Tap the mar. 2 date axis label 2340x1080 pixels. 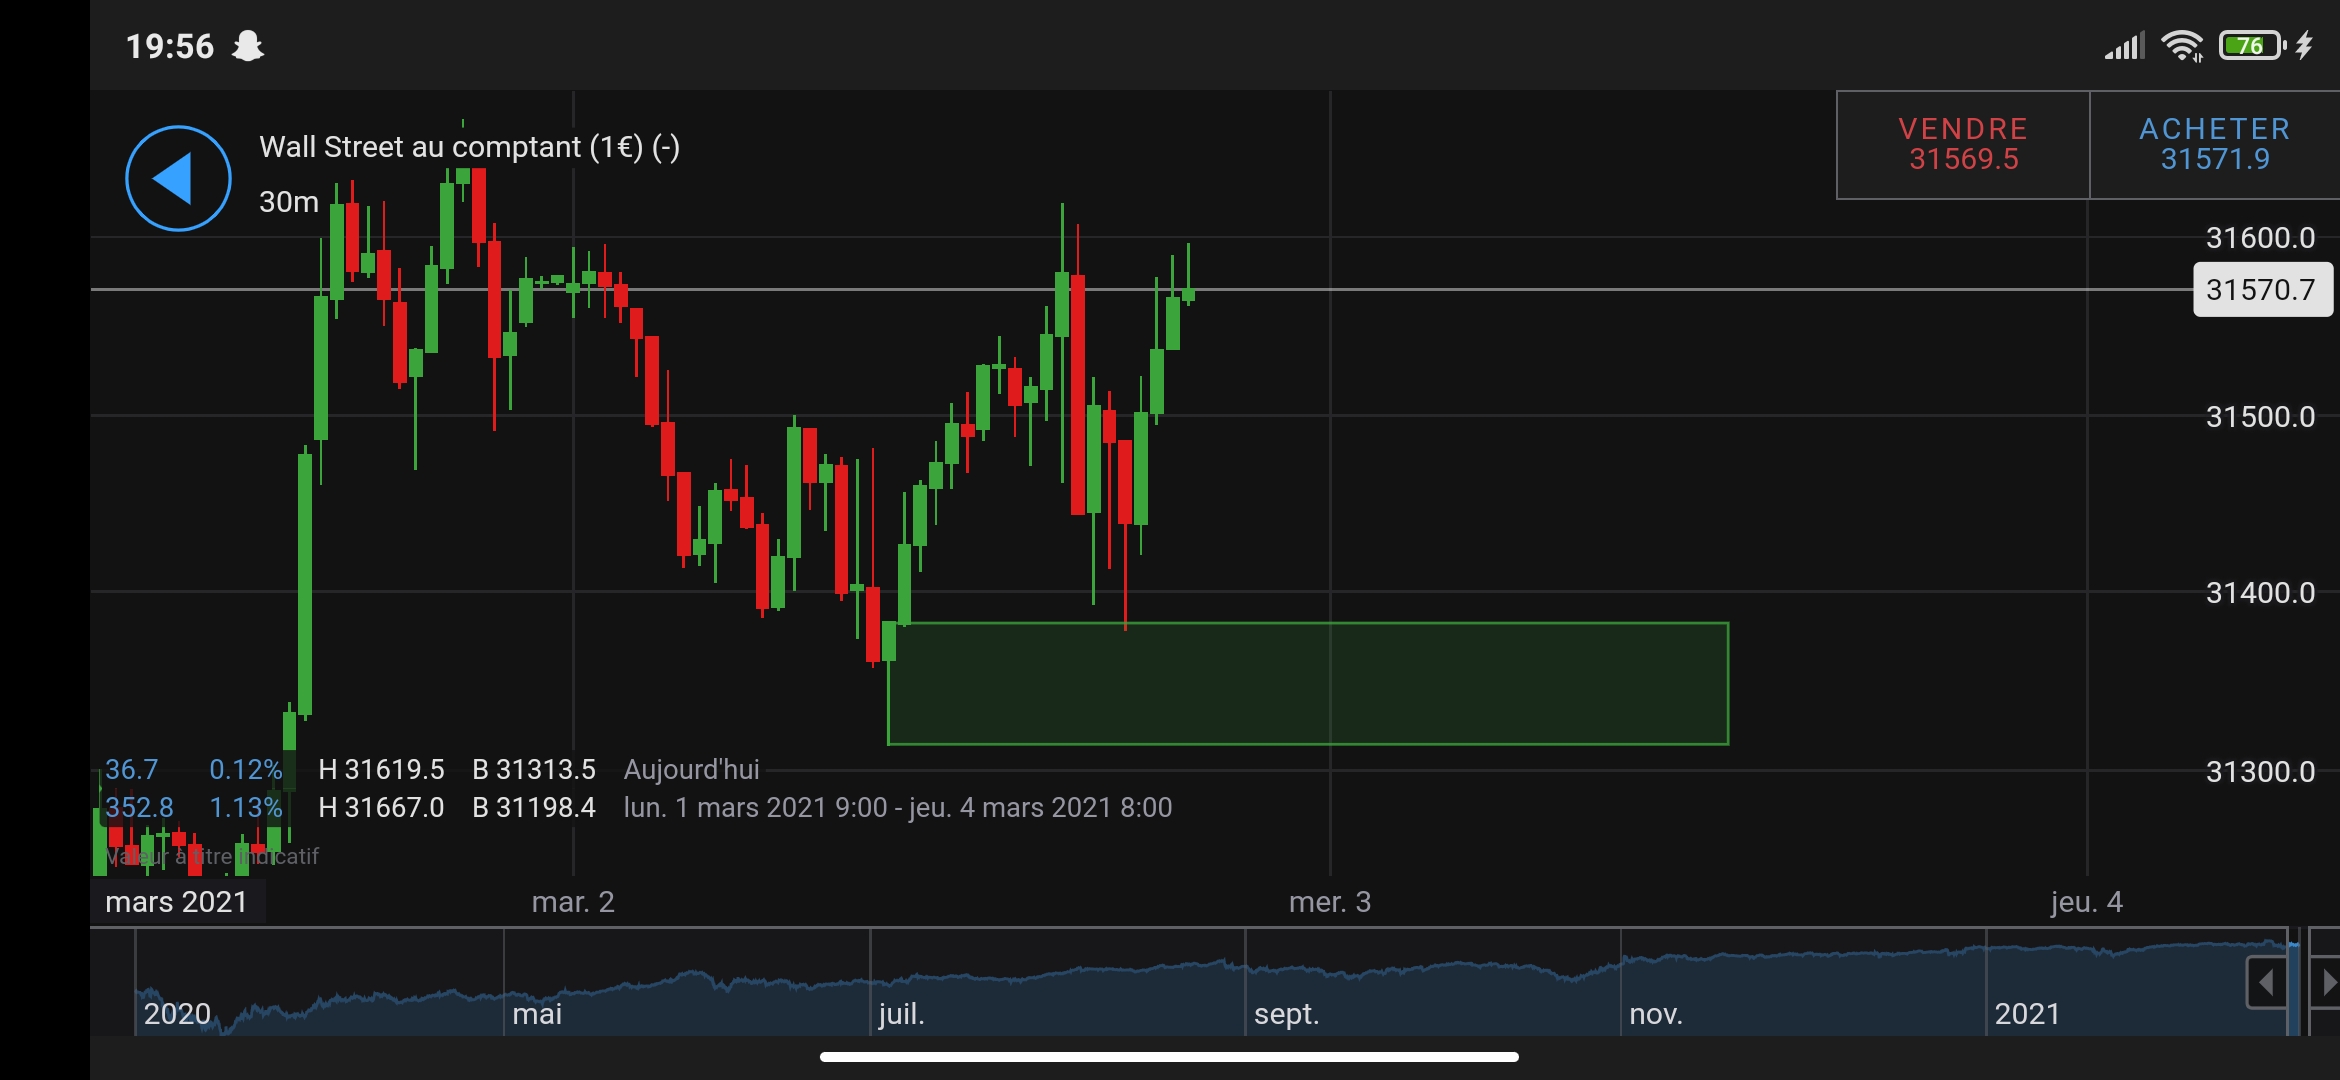tap(573, 902)
